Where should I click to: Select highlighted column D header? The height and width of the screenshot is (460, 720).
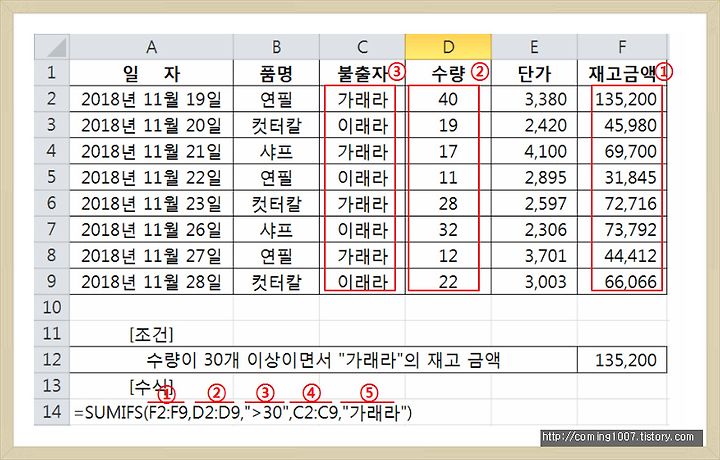point(448,47)
